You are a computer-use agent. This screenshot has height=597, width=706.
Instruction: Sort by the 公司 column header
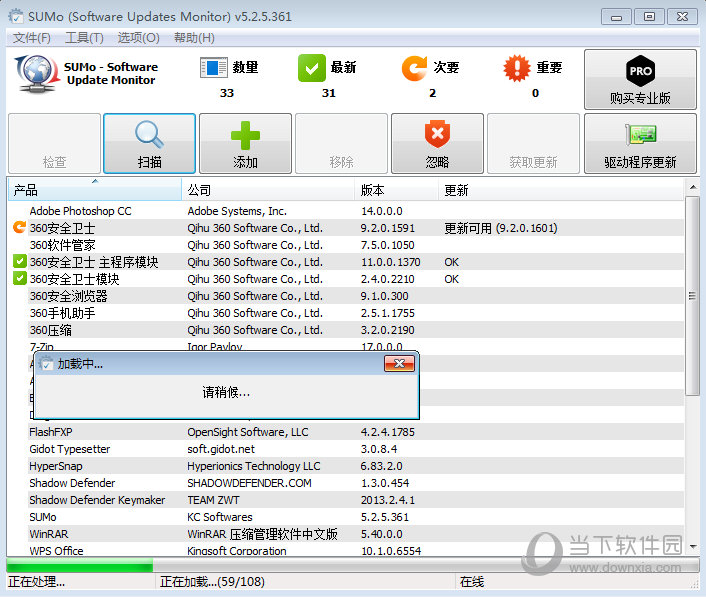tap(268, 190)
